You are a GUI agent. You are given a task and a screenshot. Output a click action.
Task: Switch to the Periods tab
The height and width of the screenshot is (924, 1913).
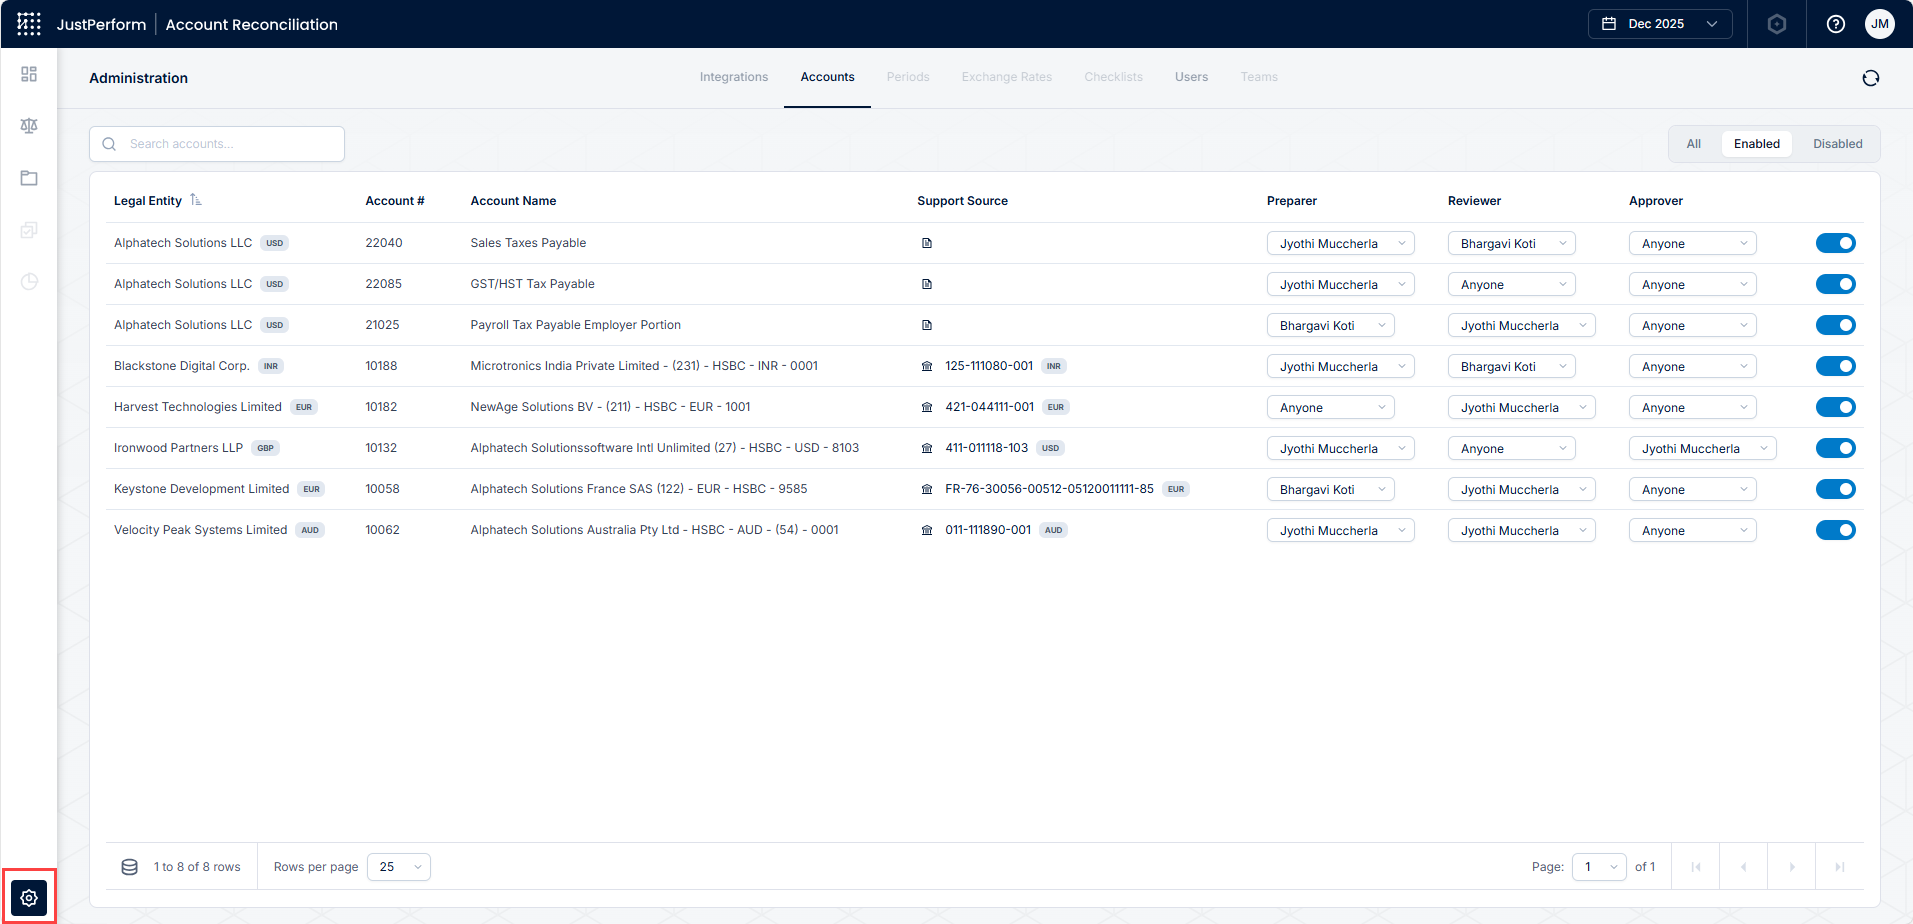(x=908, y=77)
